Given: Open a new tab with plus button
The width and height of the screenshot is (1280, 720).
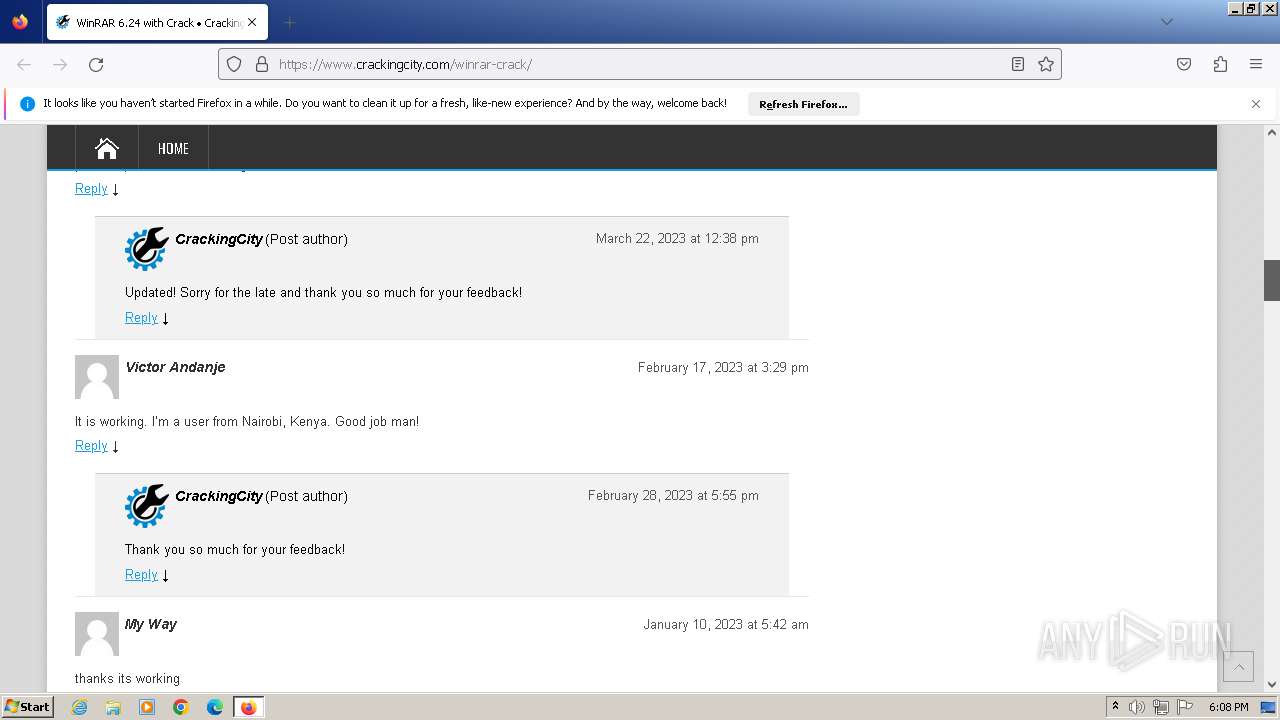Looking at the screenshot, I should [289, 22].
